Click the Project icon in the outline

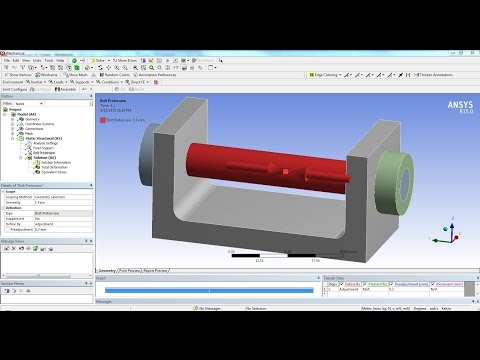point(6,109)
